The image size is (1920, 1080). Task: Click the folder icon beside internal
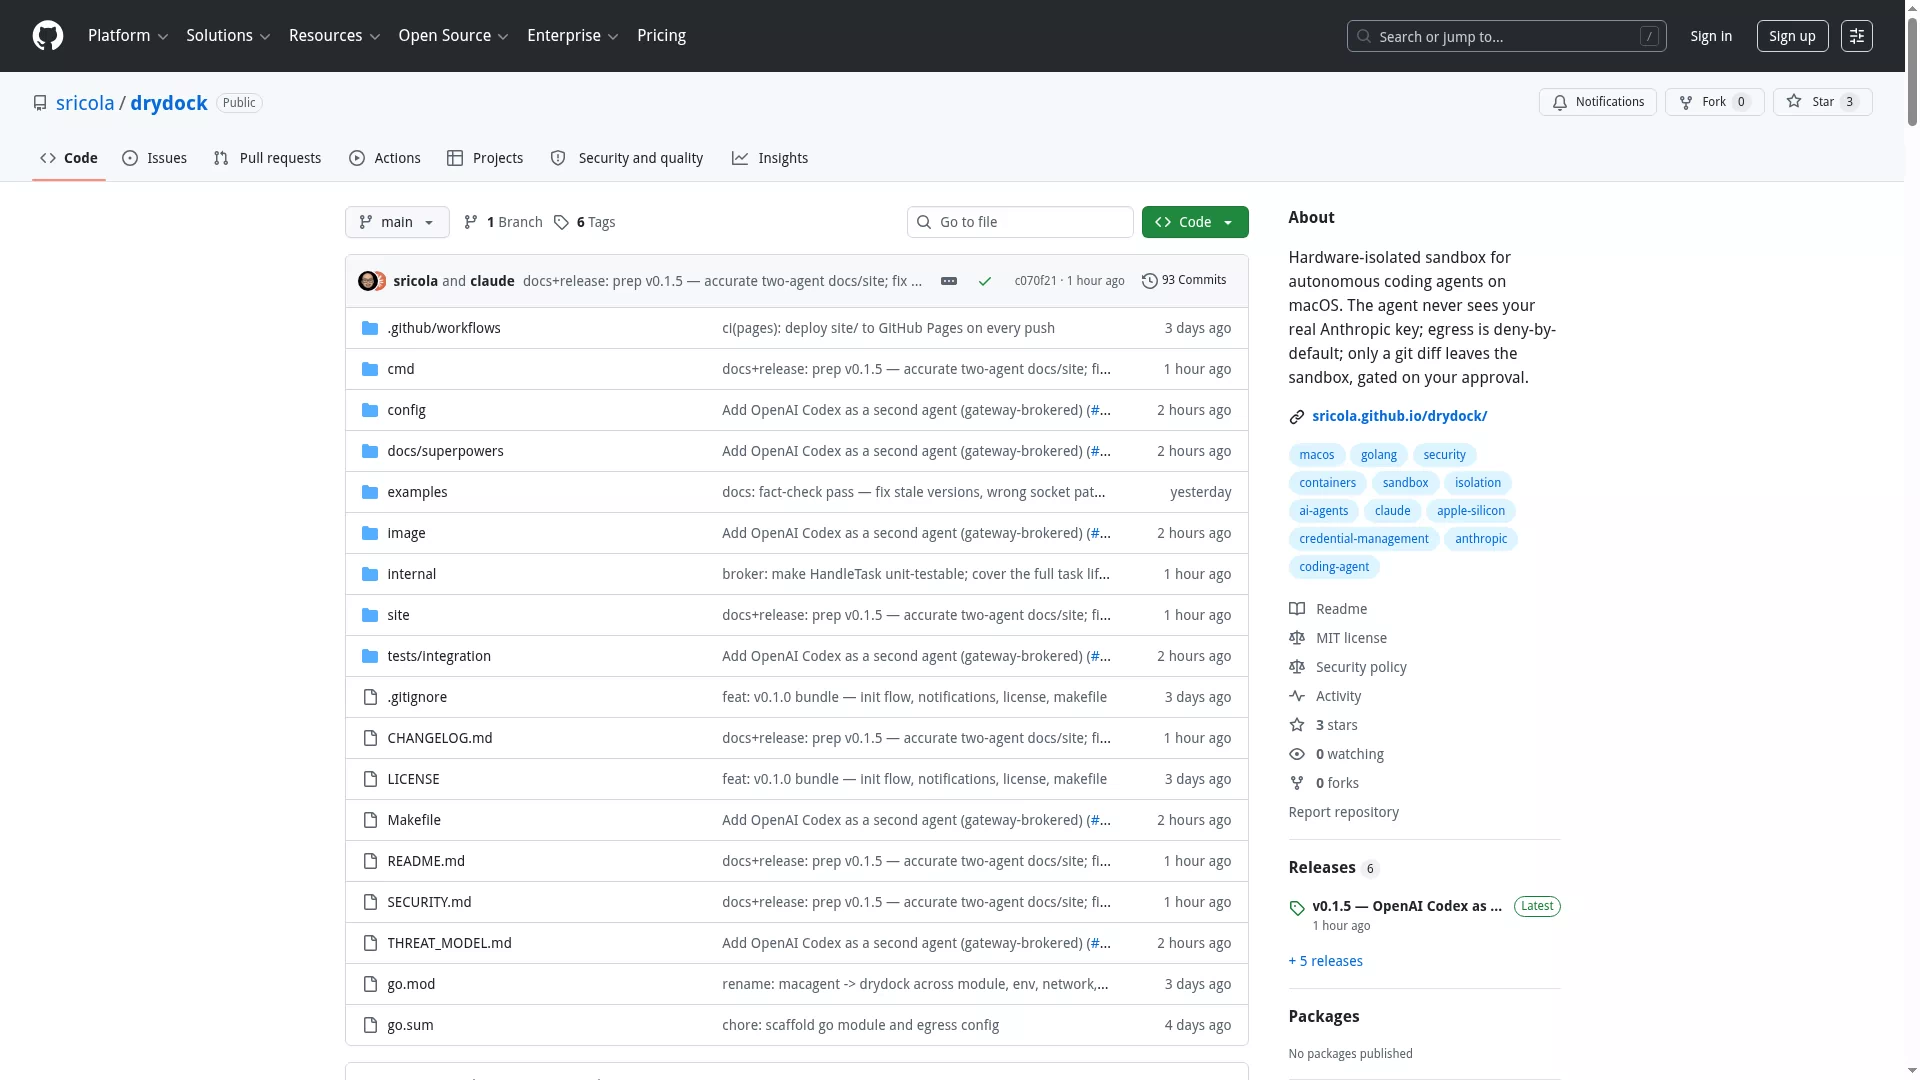pyautogui.click(x=370, y=574)
